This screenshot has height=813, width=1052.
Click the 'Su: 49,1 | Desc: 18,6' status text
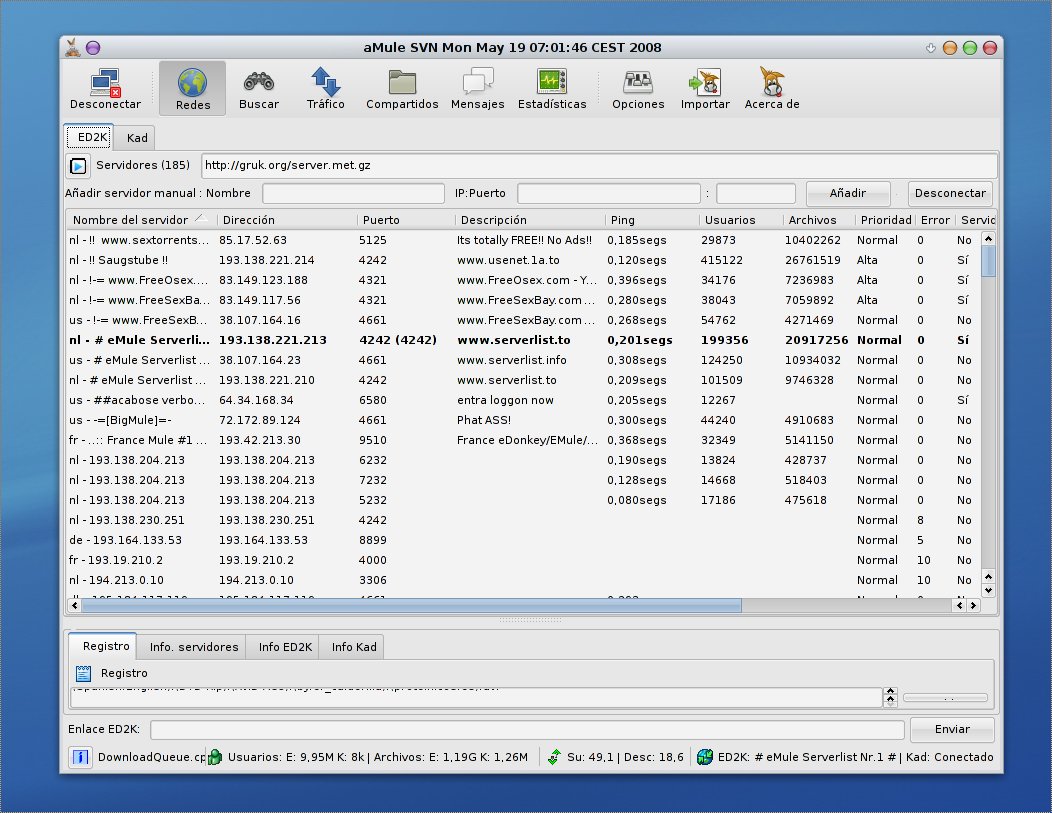pyautogui.click(x=625, y=757)
